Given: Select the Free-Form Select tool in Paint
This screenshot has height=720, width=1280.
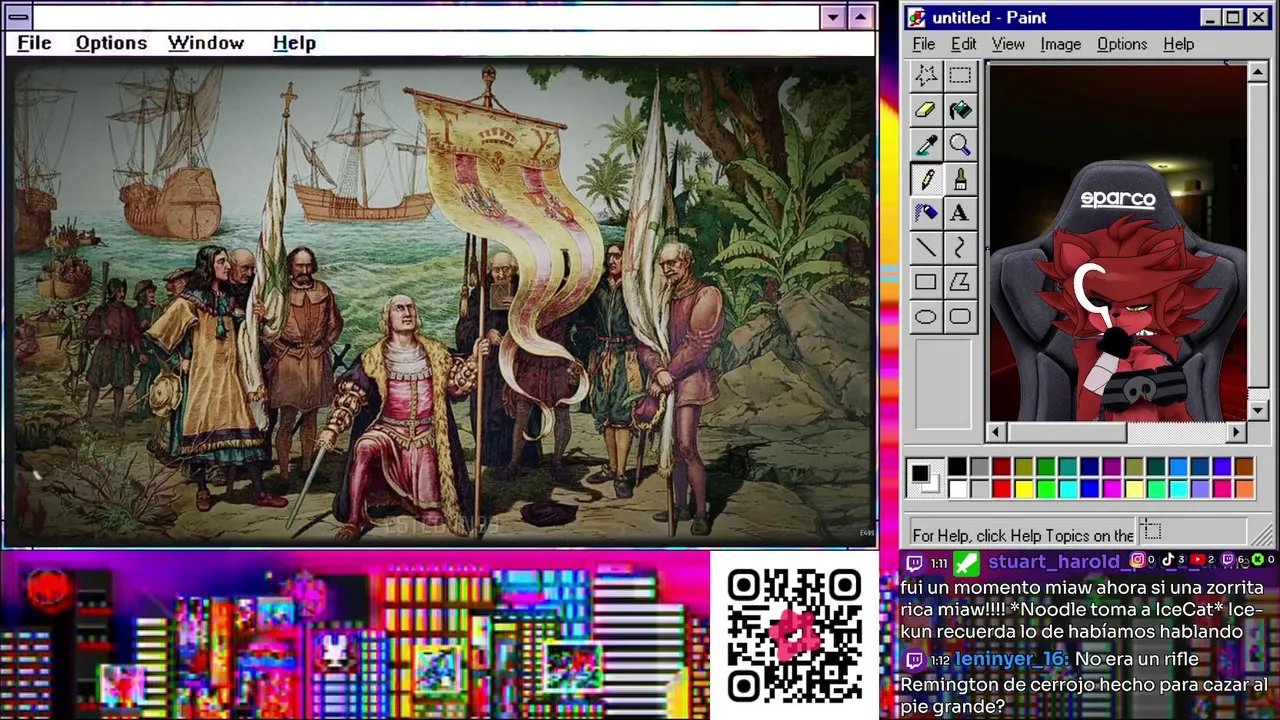Looking at the screenshot, I should pos(925,76).
